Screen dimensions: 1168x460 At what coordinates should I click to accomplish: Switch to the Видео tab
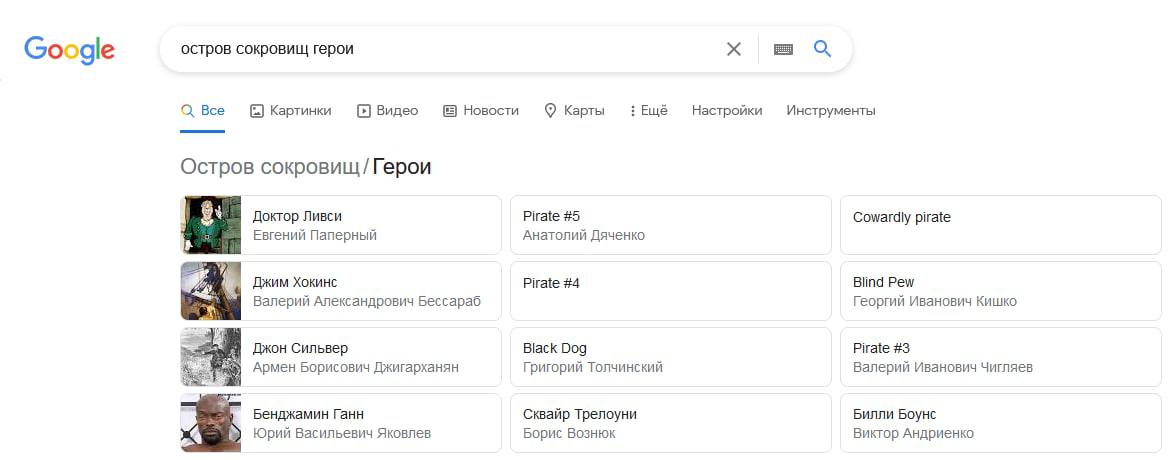[387, 111]
